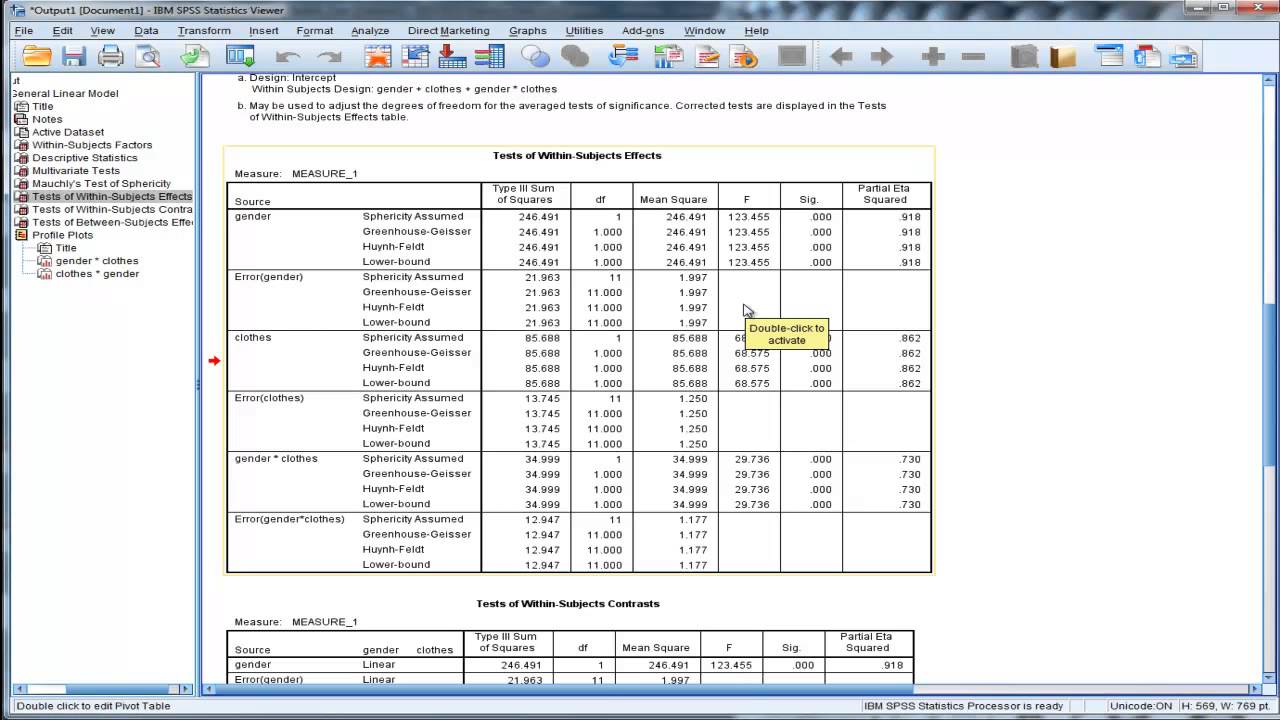The height and width of the screenshot is (720, 1280).
Task: Promote outline item with left arrow
Action: [x=841, y=57]
